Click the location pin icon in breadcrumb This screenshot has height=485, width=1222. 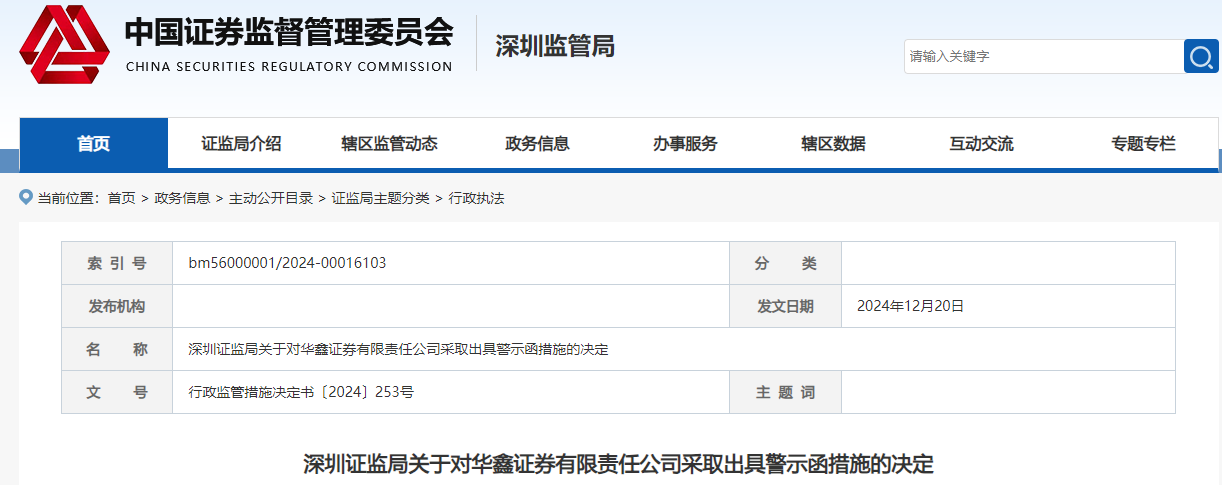(x=26, y=198)
